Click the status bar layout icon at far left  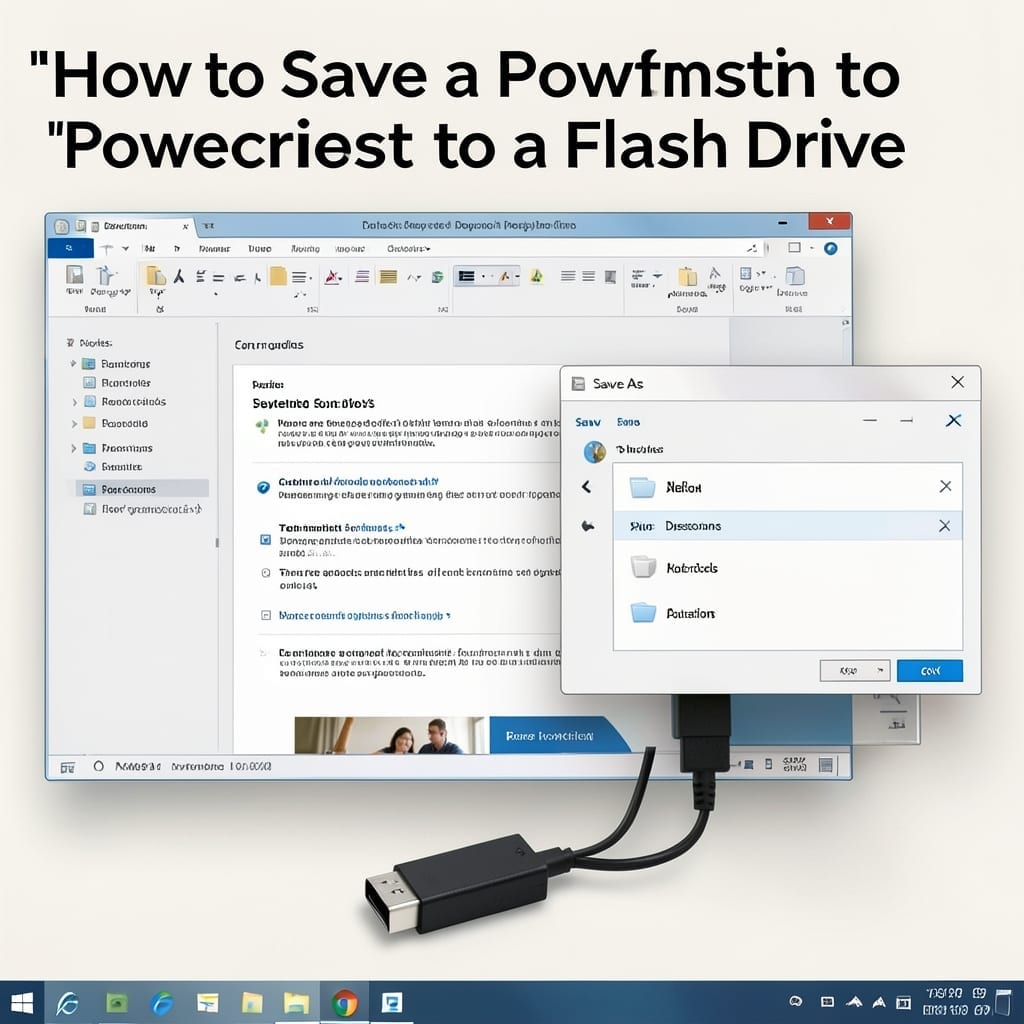pyautogui.click(x=68, y=767)
